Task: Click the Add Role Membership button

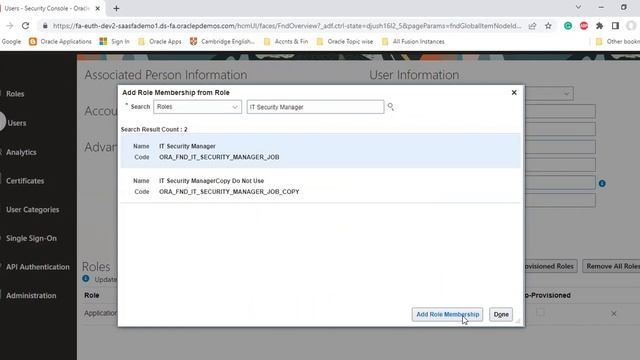Action: [447, 314]
